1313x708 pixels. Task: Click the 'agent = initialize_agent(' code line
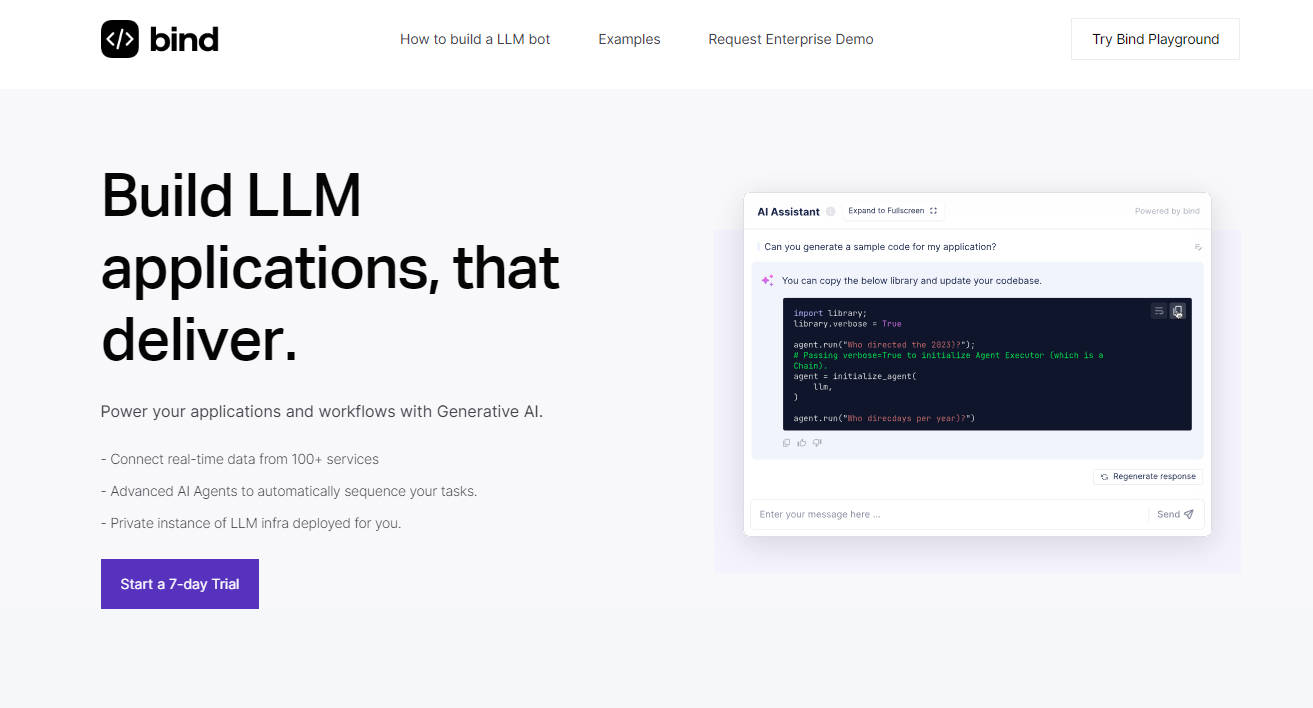tap(855, 376)
